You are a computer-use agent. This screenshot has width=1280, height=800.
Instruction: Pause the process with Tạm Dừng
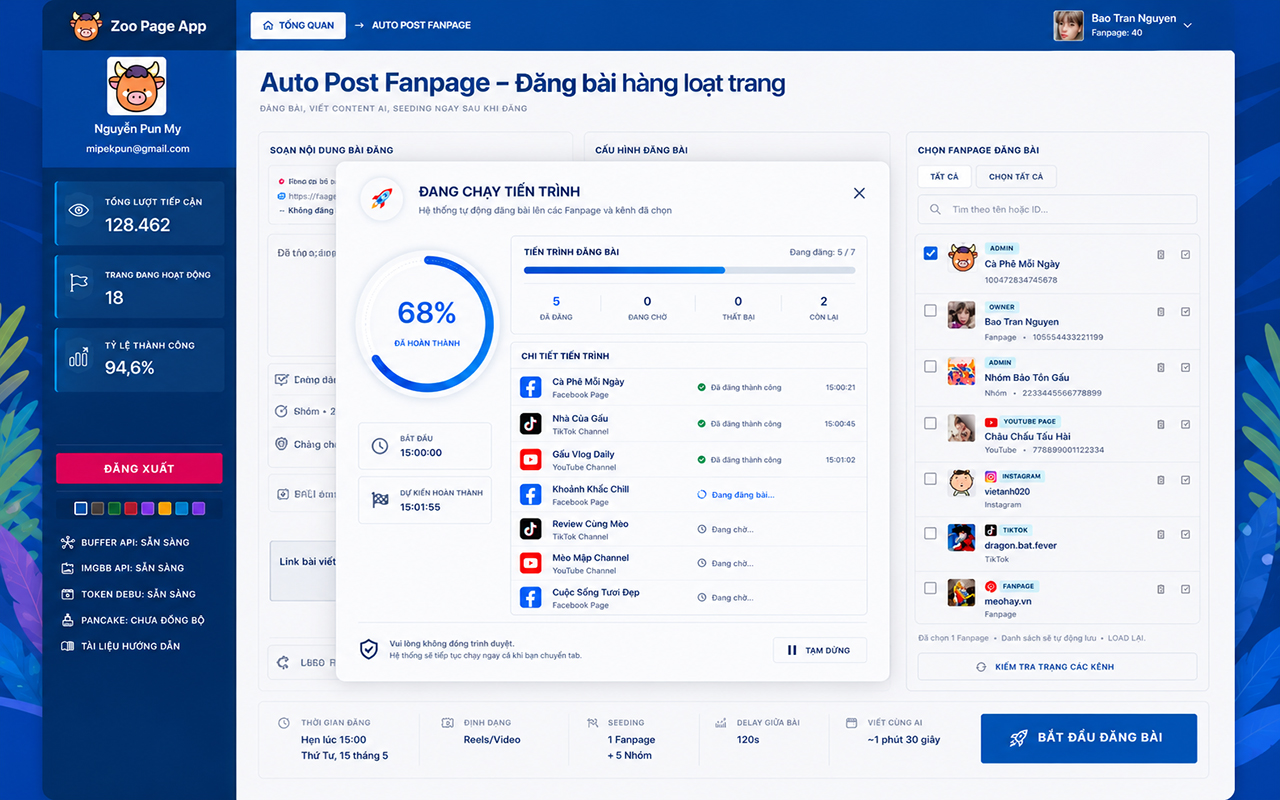820,650
